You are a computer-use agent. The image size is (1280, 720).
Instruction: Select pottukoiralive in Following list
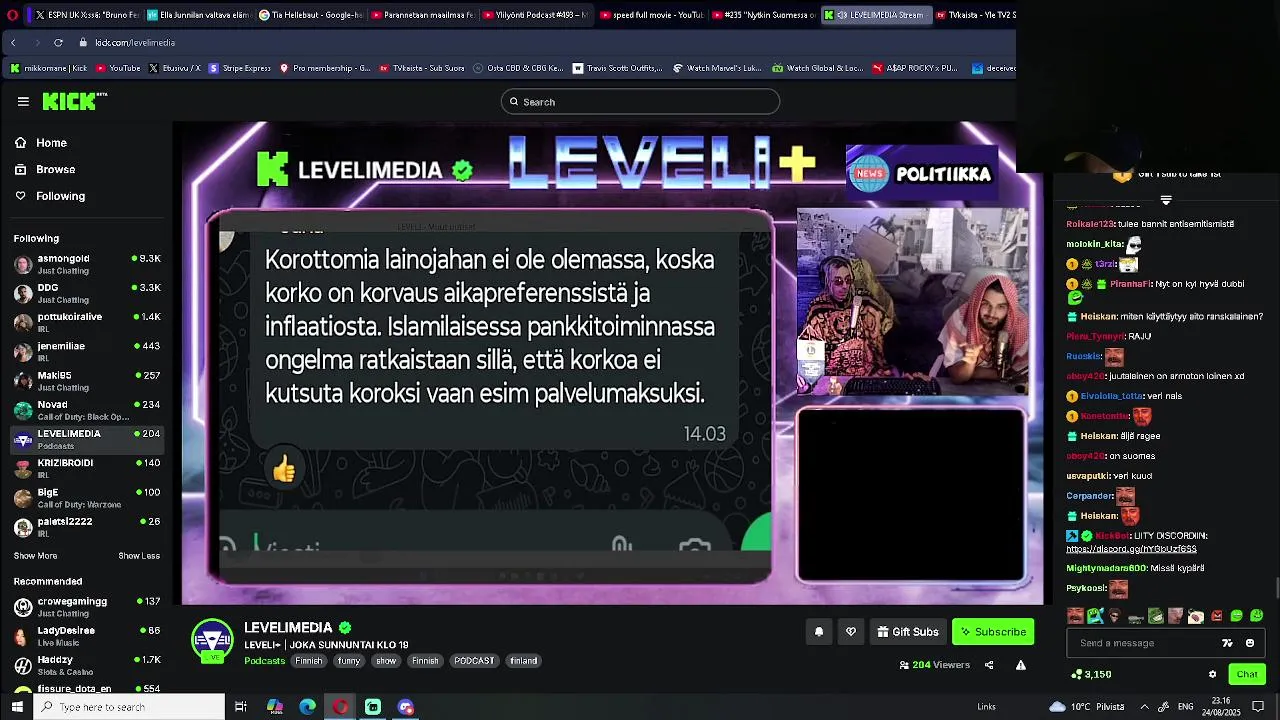(x=87, y=322)
